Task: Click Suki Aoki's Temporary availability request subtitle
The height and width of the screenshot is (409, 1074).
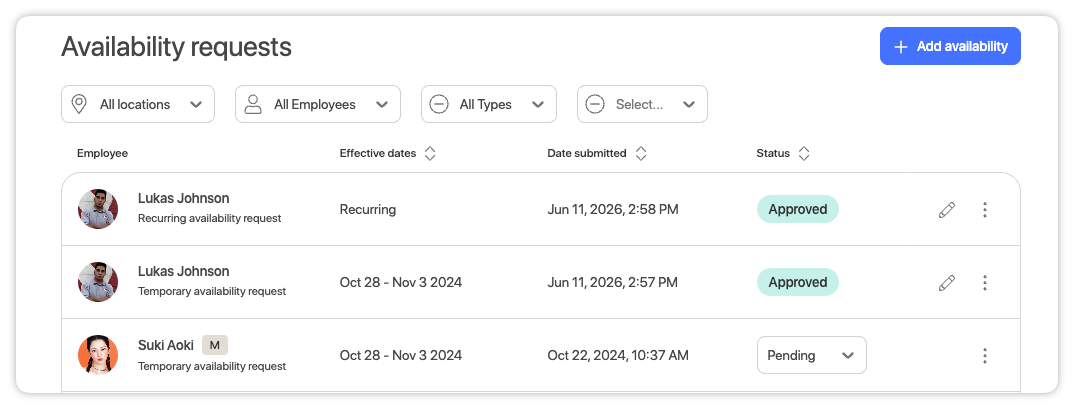Action: 212,366
